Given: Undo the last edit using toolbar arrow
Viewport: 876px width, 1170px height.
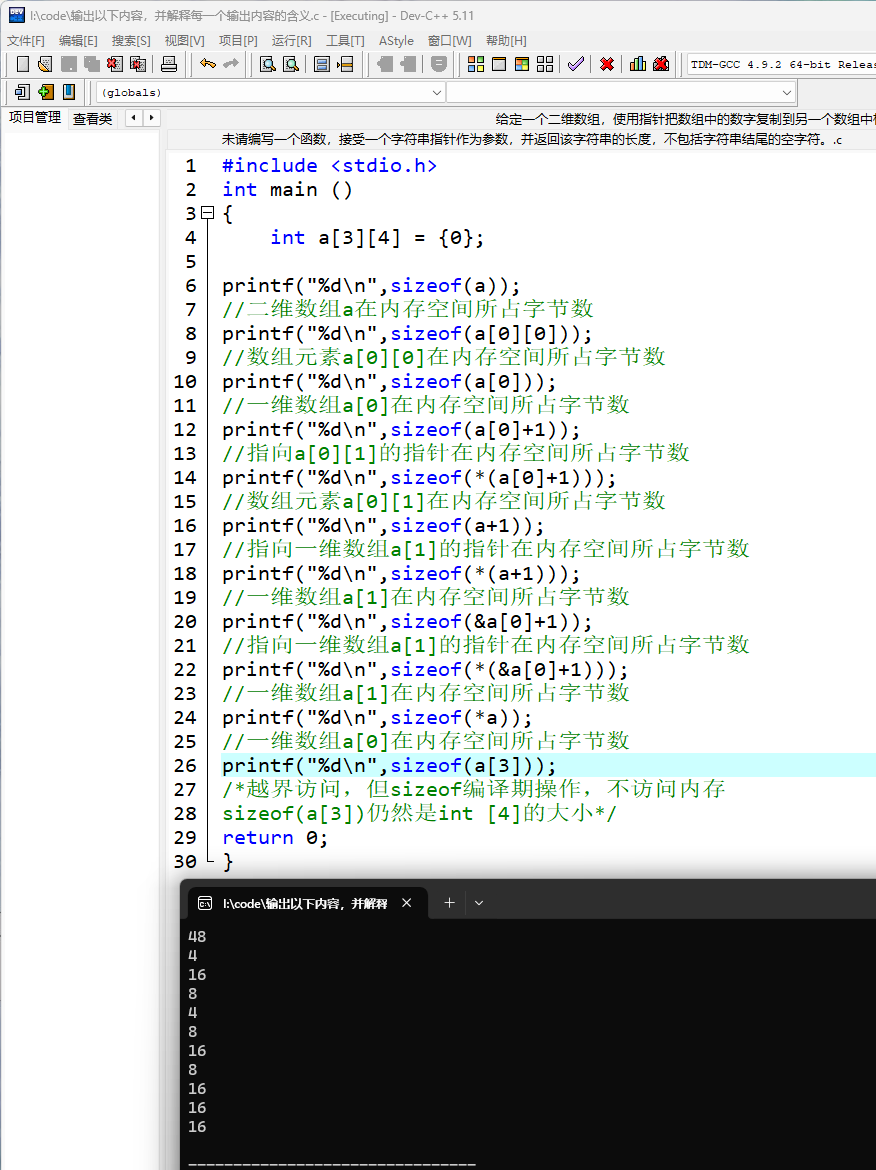Looking at the screenshot, I should point(207,64).
